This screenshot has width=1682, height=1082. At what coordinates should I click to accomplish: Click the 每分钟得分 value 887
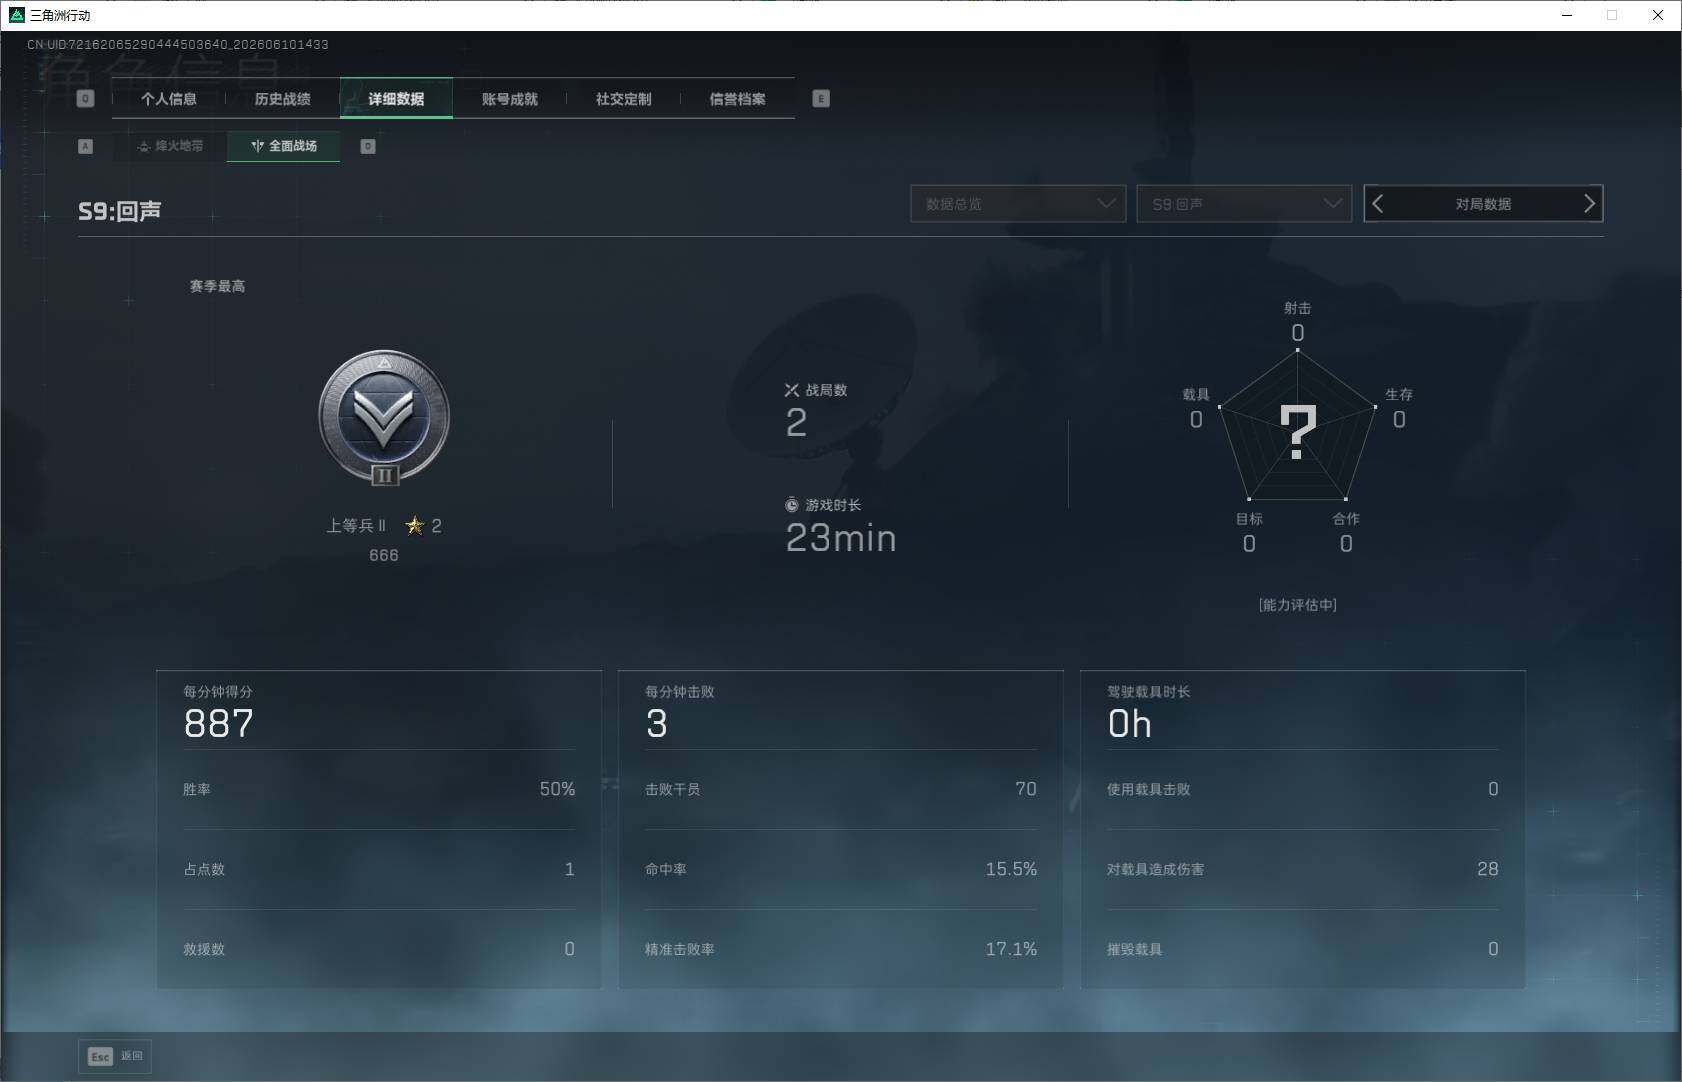point(219,723)
